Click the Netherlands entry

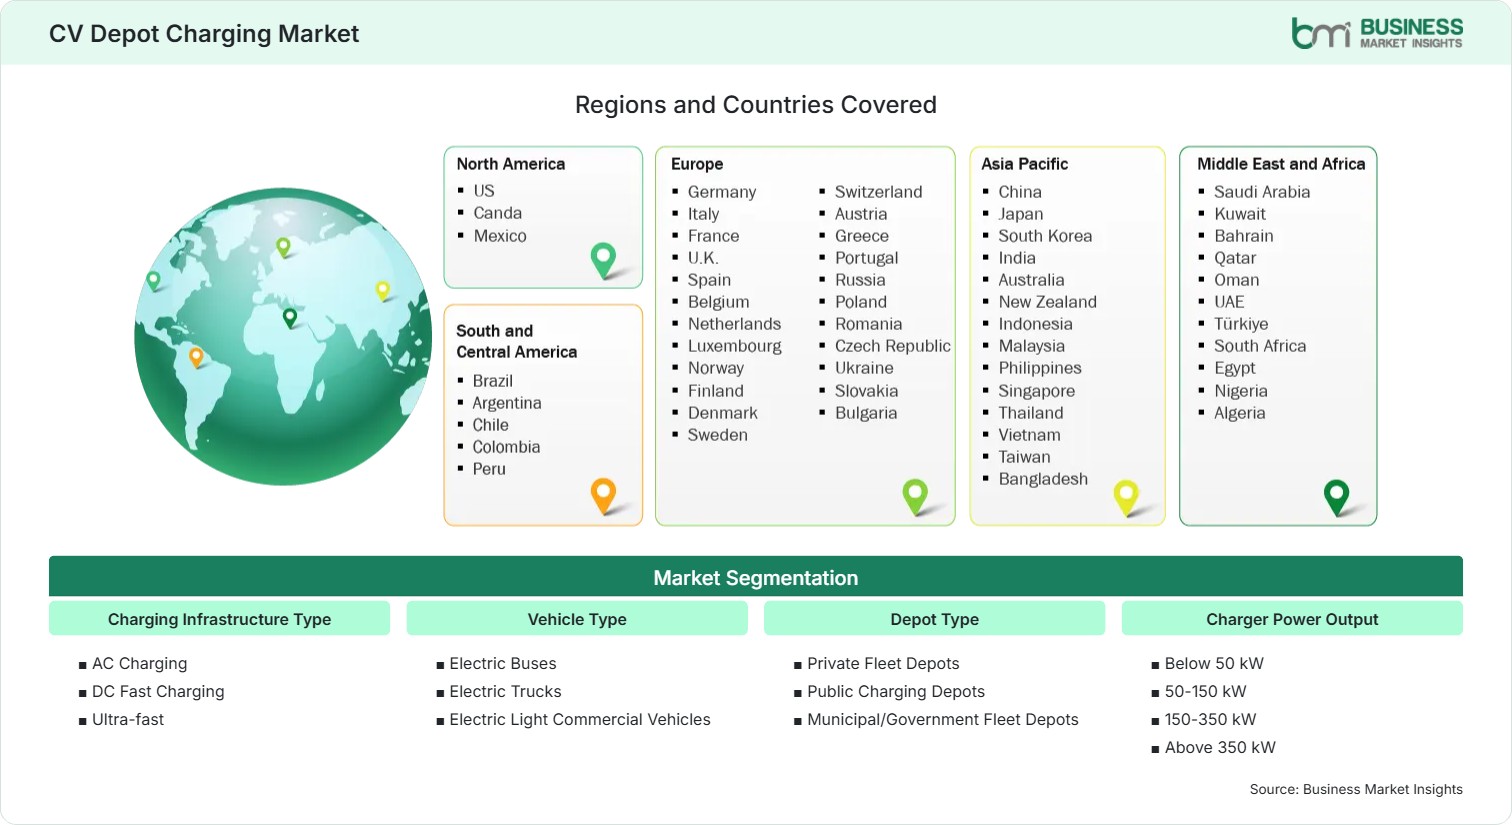point(734,324)
